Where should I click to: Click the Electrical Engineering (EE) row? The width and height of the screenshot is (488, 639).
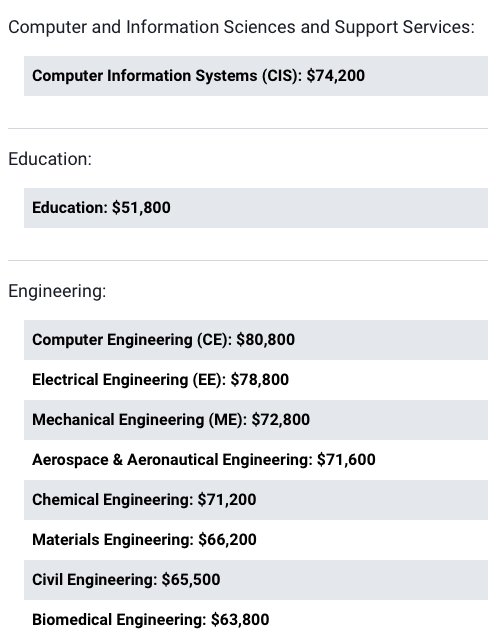click(x=256, y=380)
